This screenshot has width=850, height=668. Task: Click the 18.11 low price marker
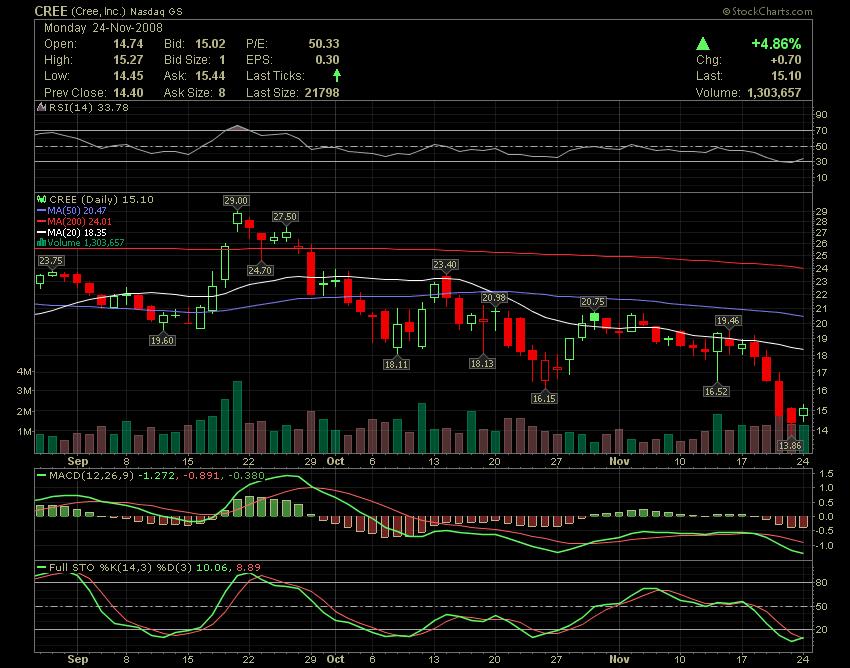coord(396,364)
